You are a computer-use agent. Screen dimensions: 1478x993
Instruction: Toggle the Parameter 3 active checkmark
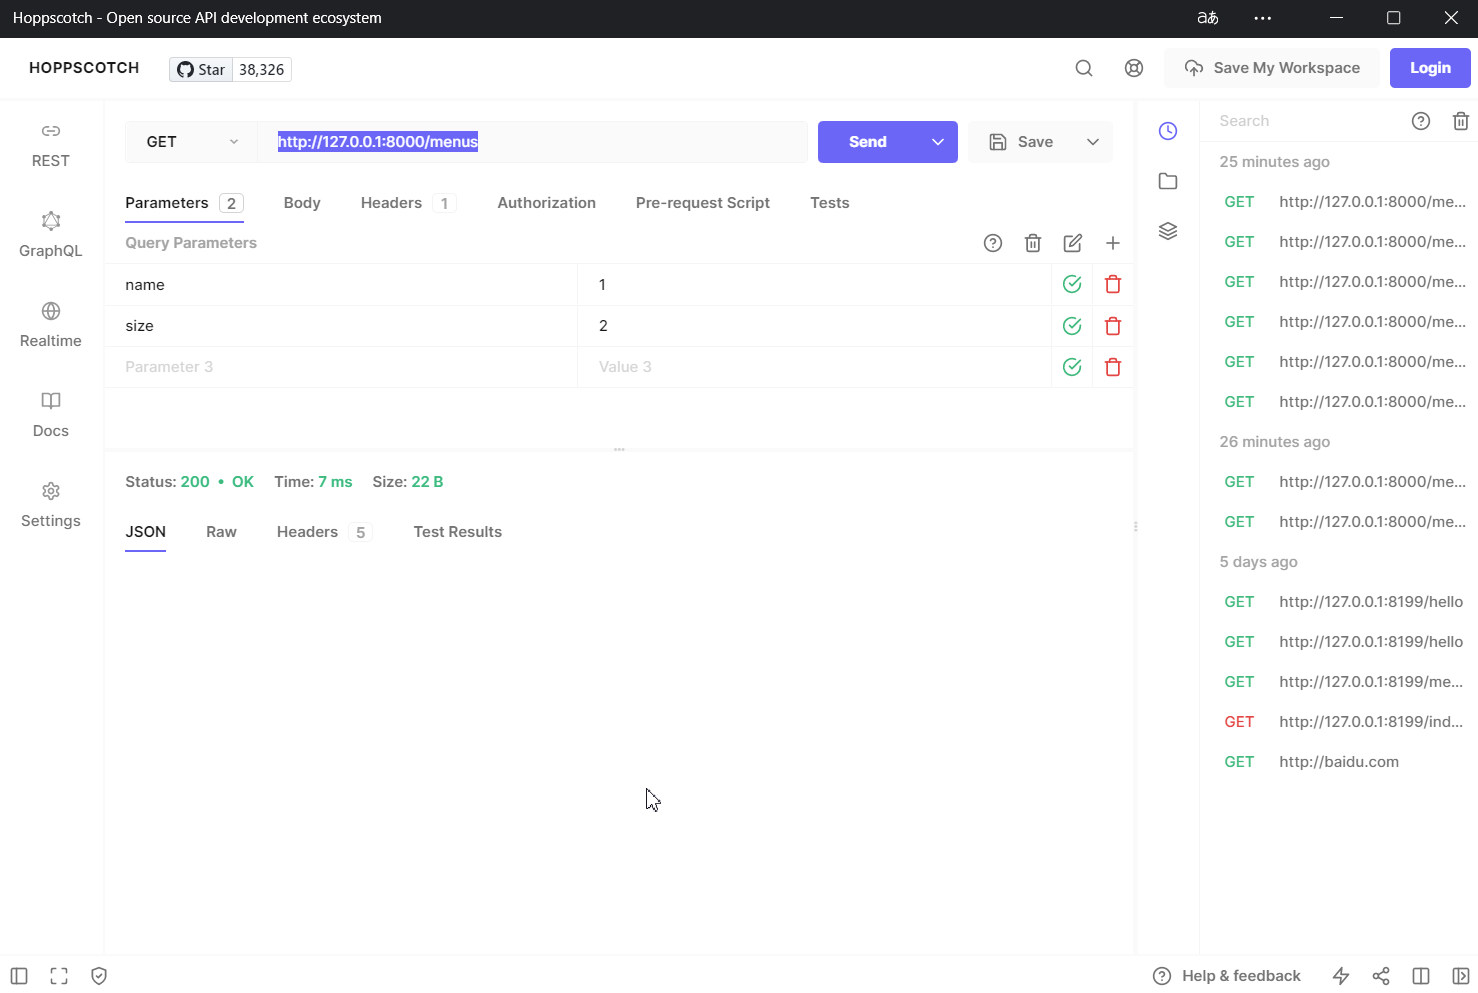pos(1072,367)
